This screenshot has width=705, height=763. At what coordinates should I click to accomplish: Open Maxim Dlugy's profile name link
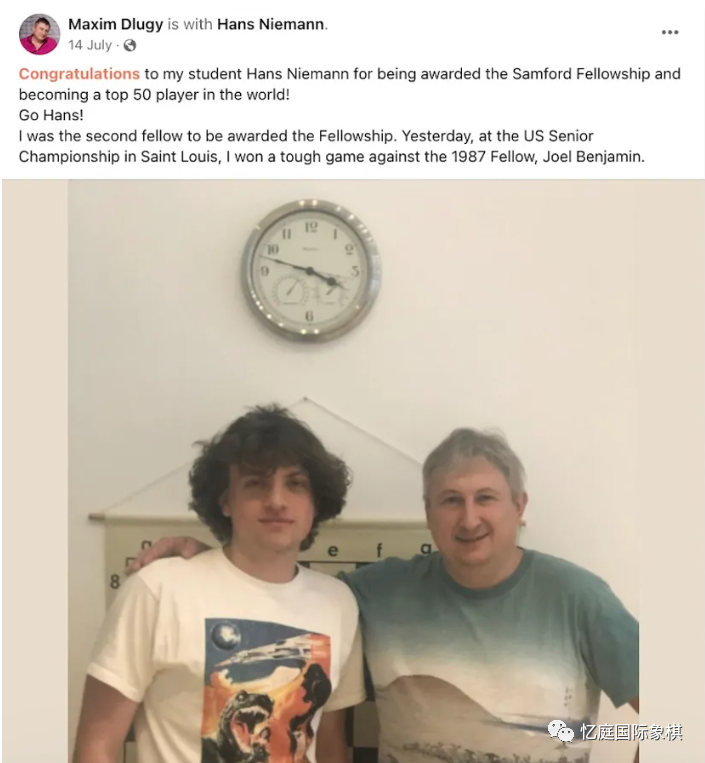[115, 24]
